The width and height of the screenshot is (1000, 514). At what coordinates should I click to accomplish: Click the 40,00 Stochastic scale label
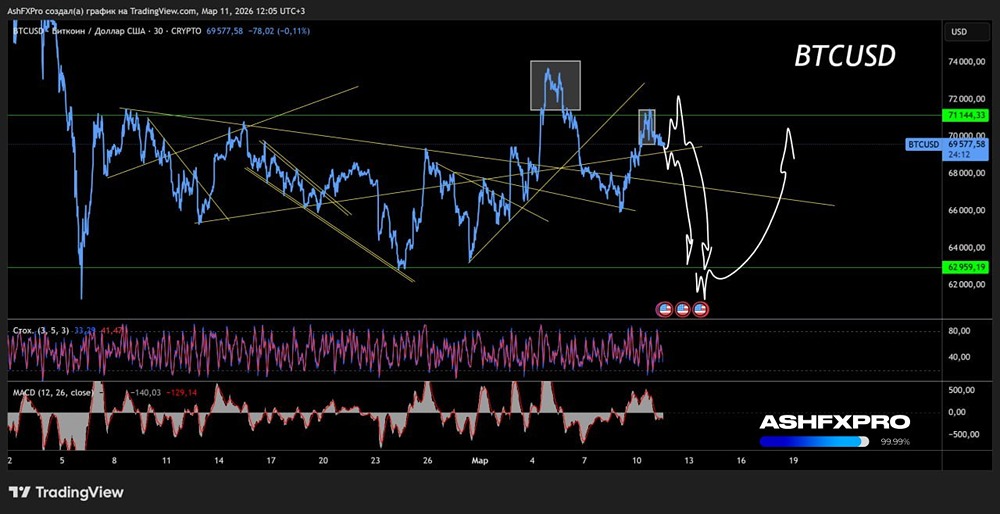(960, 357)
